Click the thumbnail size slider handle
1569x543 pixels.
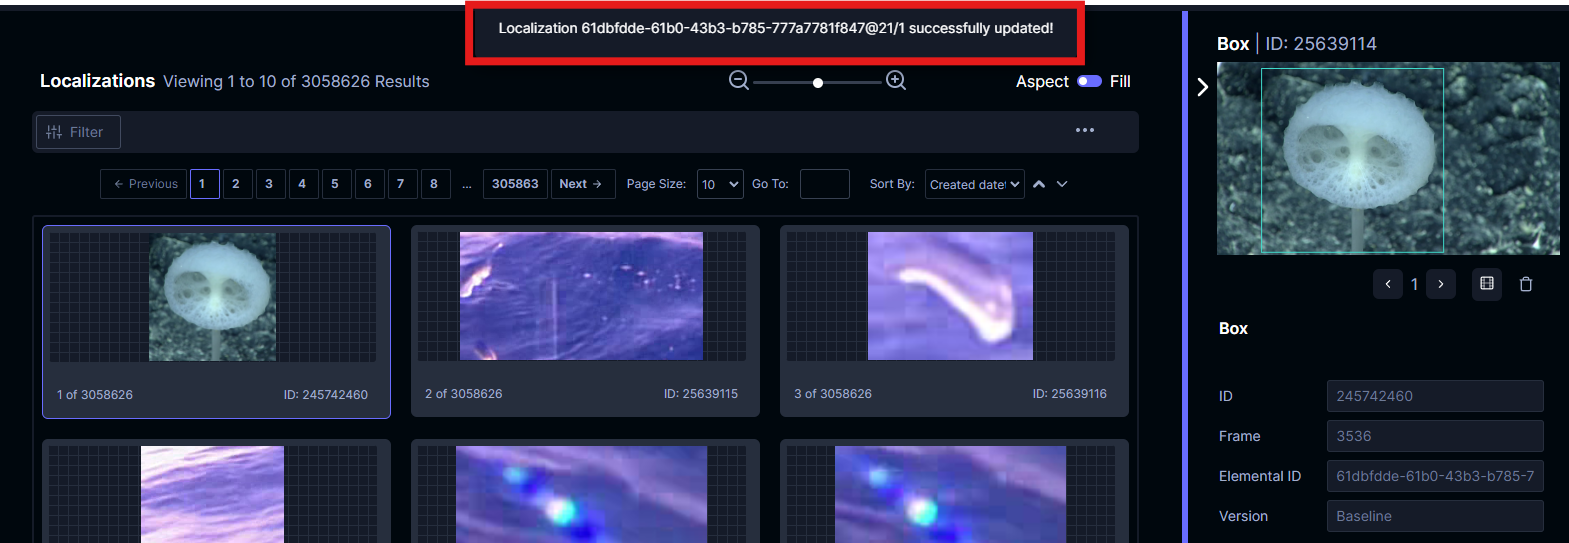[x=818, y=83]
